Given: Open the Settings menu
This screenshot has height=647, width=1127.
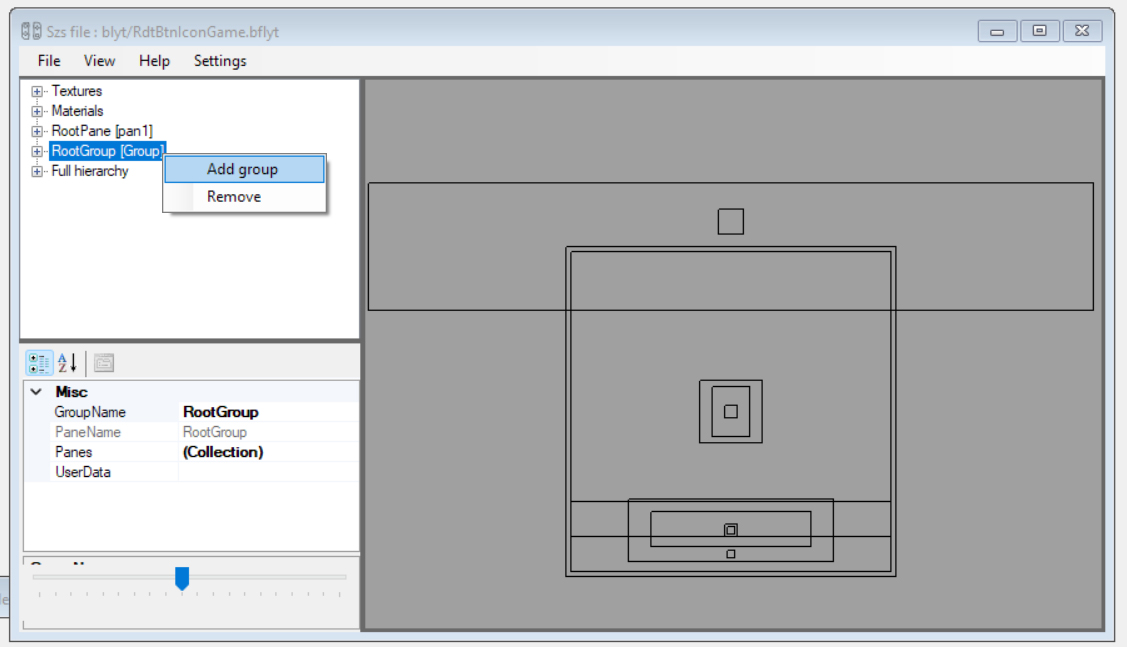Looking at the screenshot, I should coord(220,61).
